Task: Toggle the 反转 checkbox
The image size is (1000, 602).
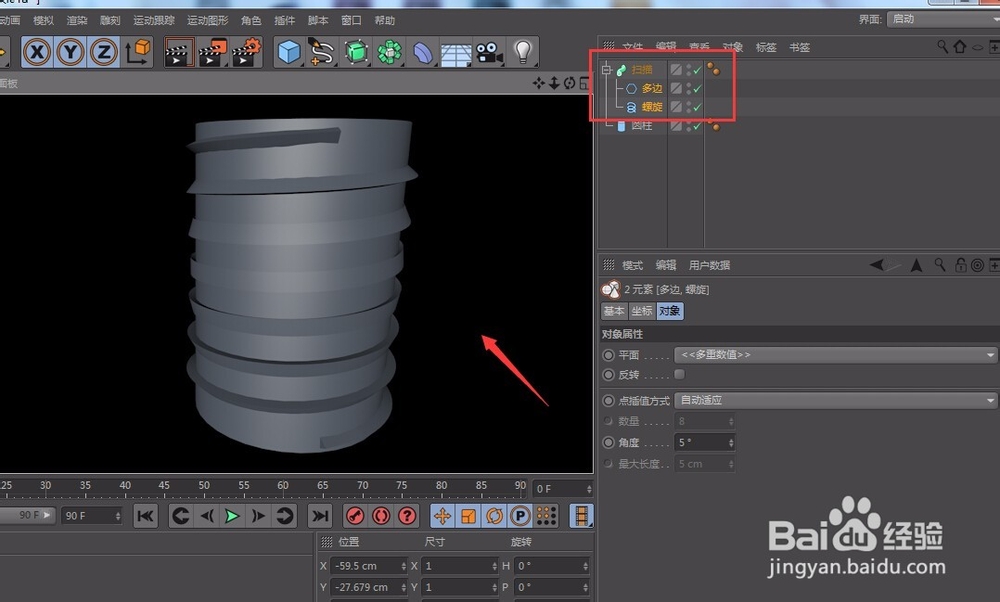Action: pyautogui.click(x=679, y=374)
